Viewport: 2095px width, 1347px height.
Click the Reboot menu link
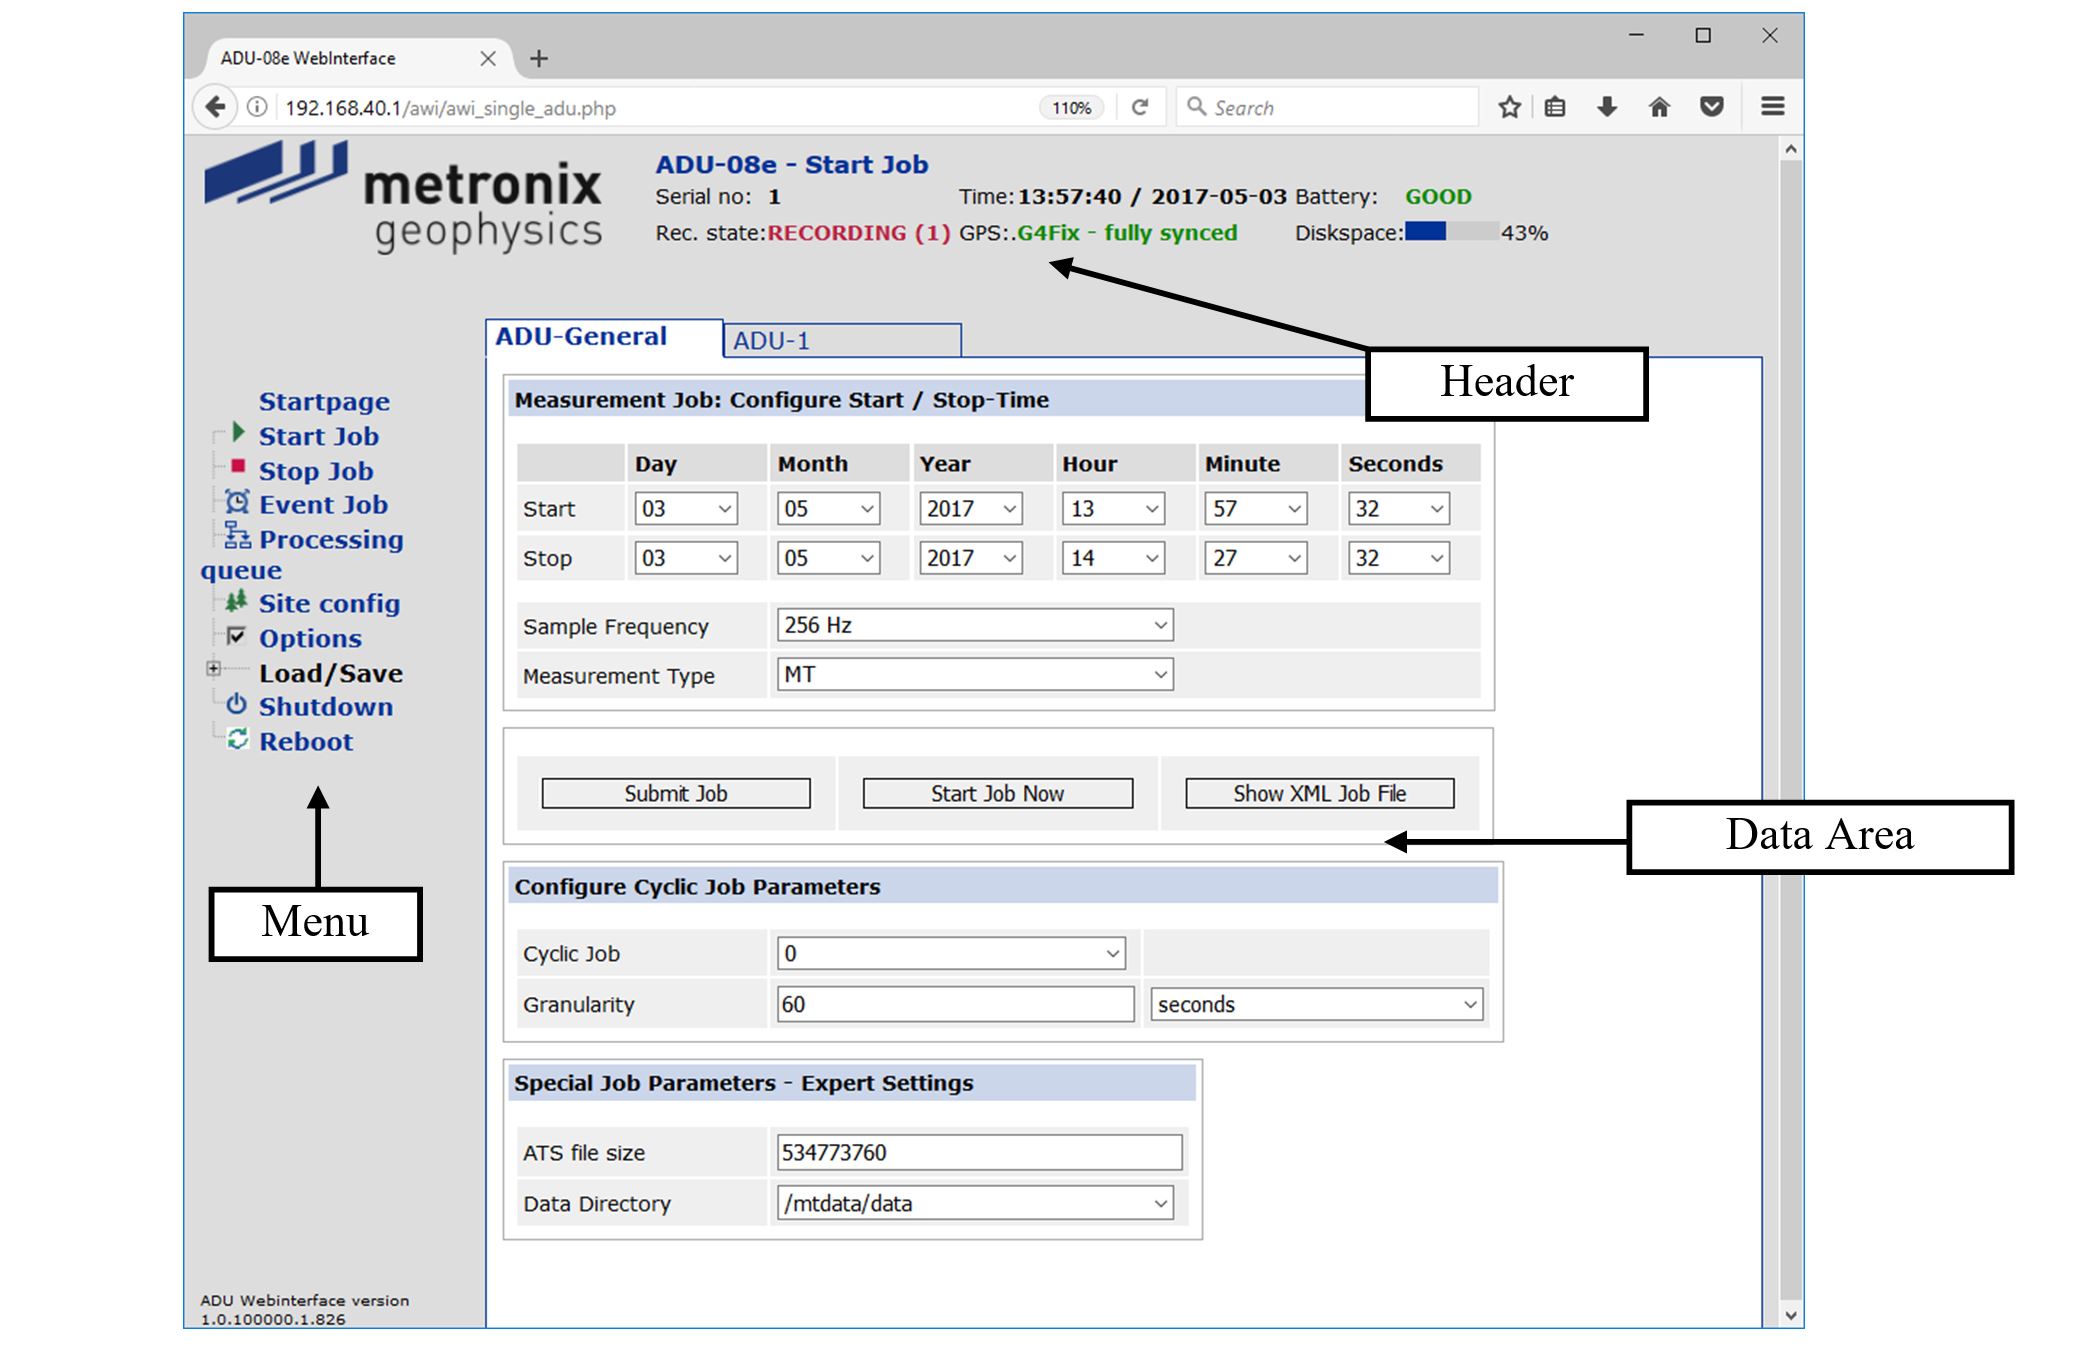coord(306,742)
